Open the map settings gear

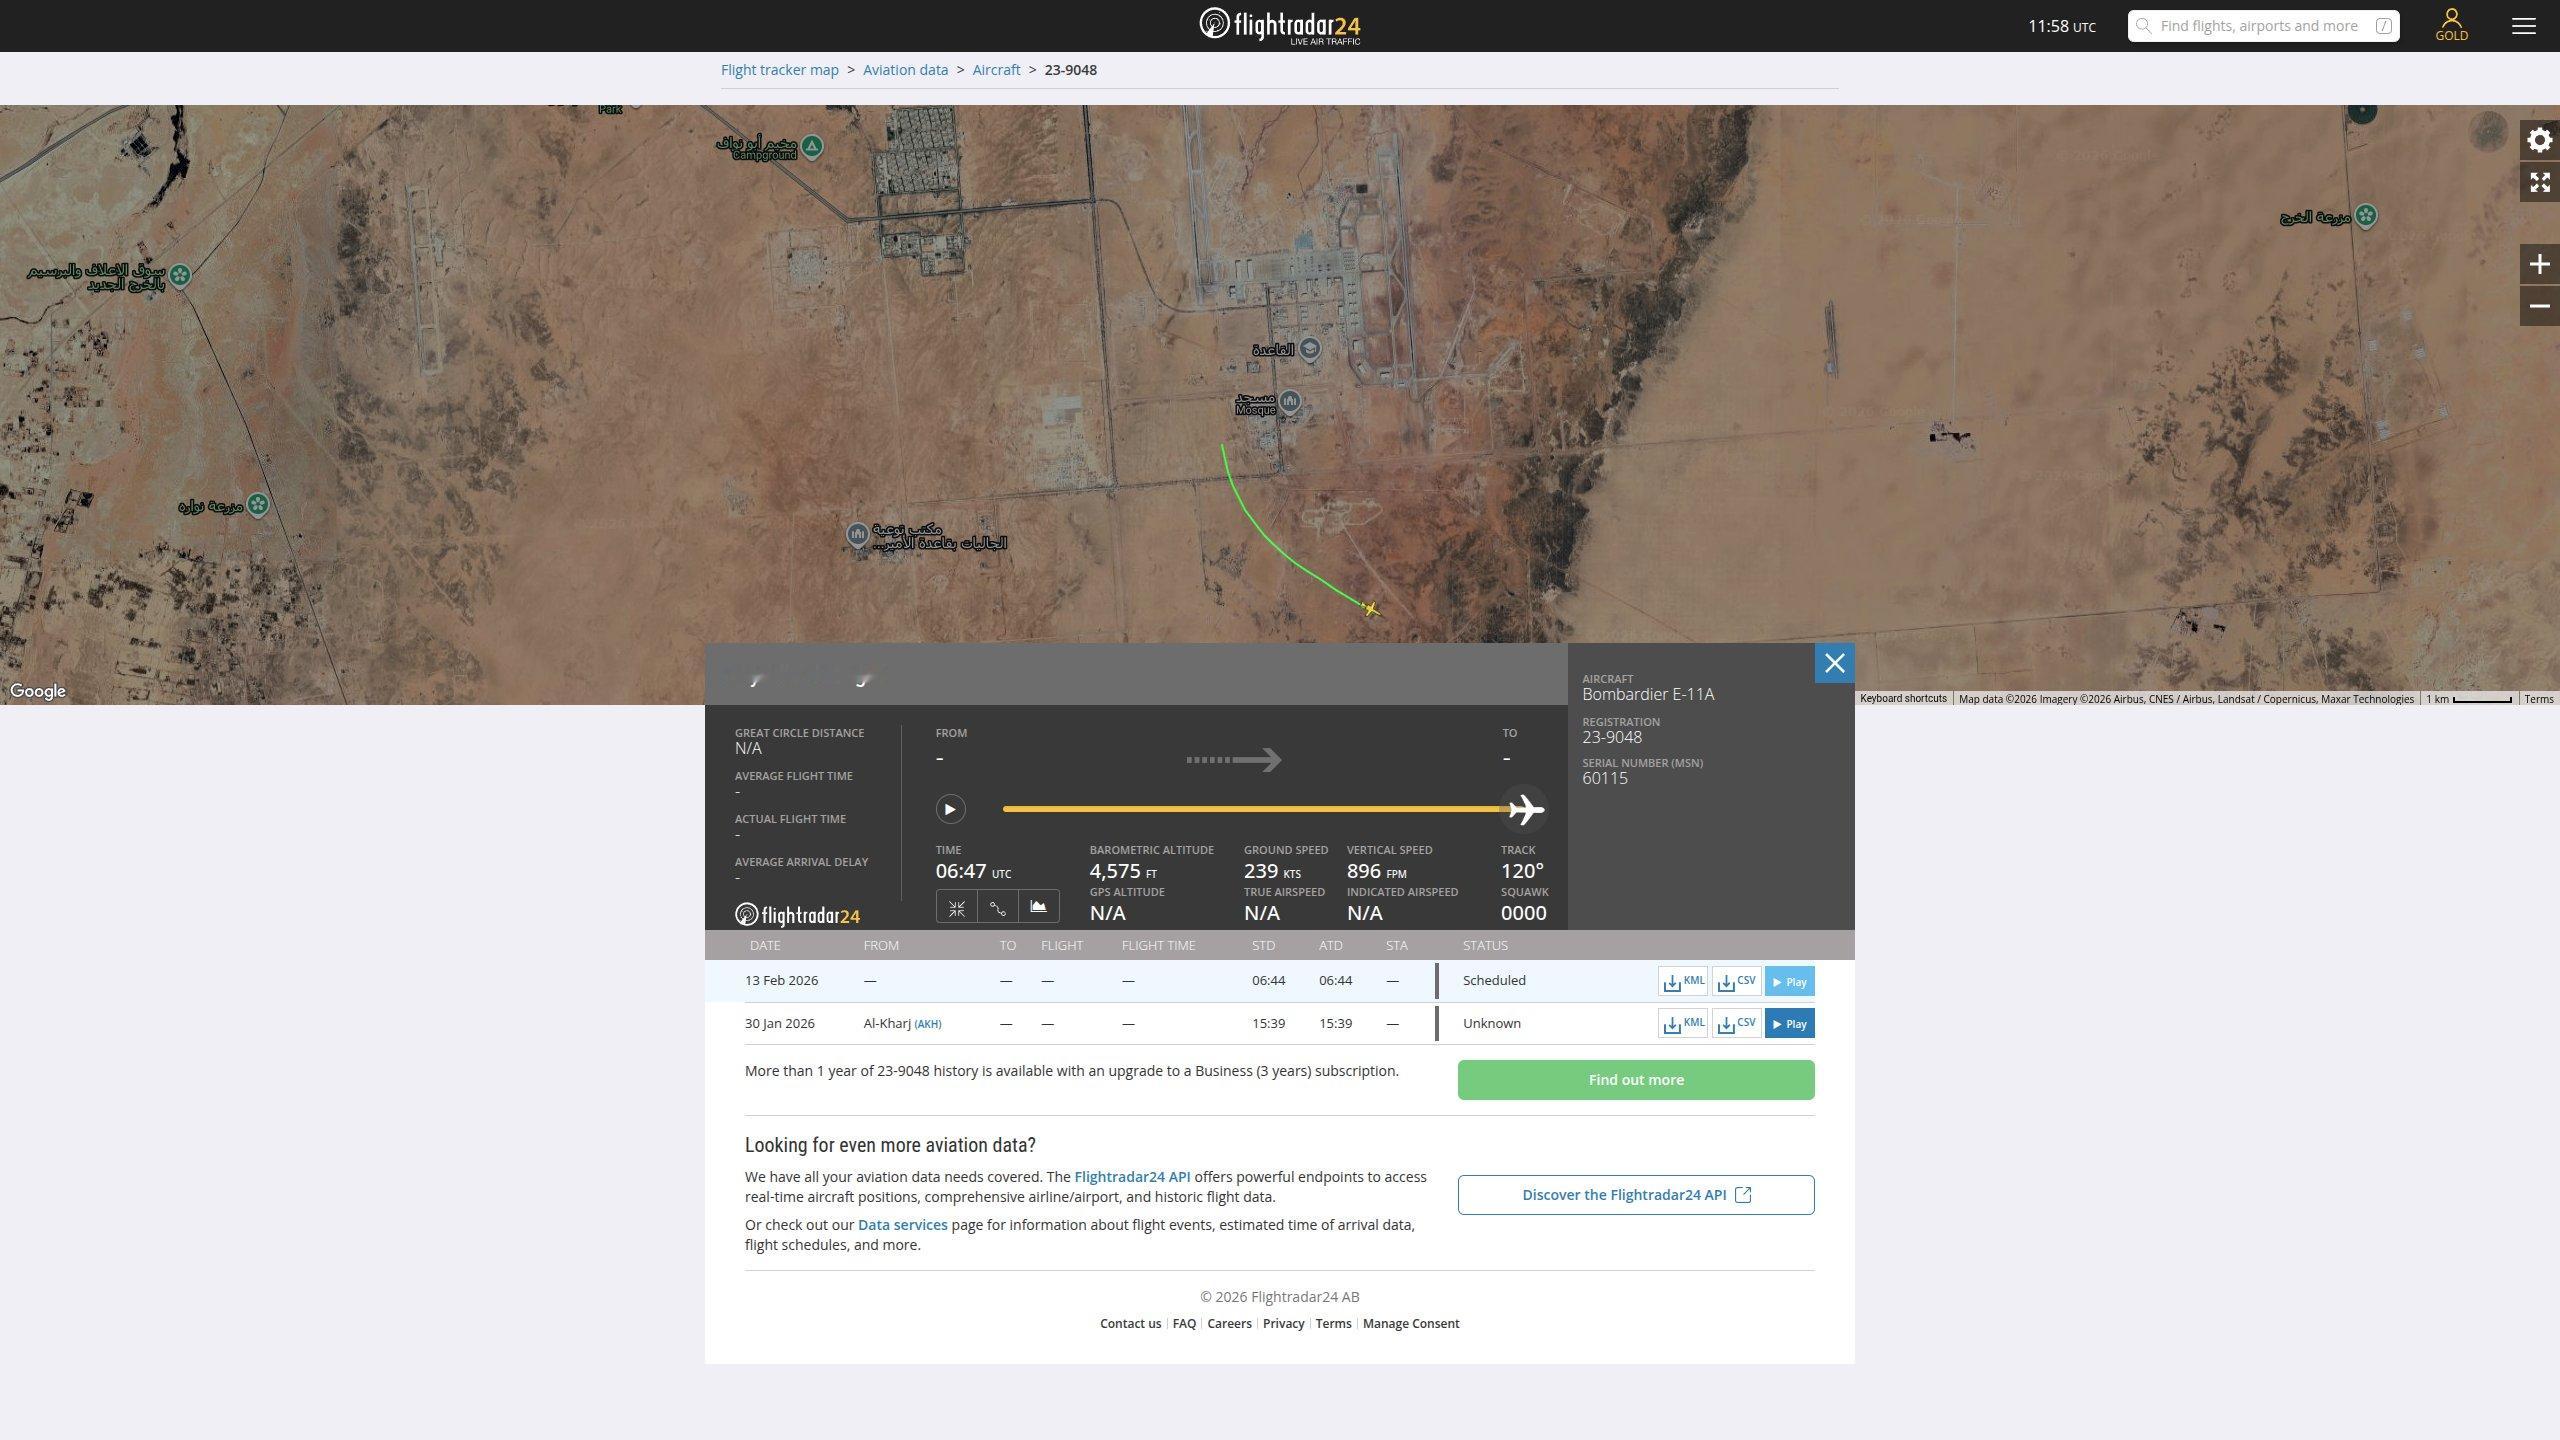point(2539,140)
